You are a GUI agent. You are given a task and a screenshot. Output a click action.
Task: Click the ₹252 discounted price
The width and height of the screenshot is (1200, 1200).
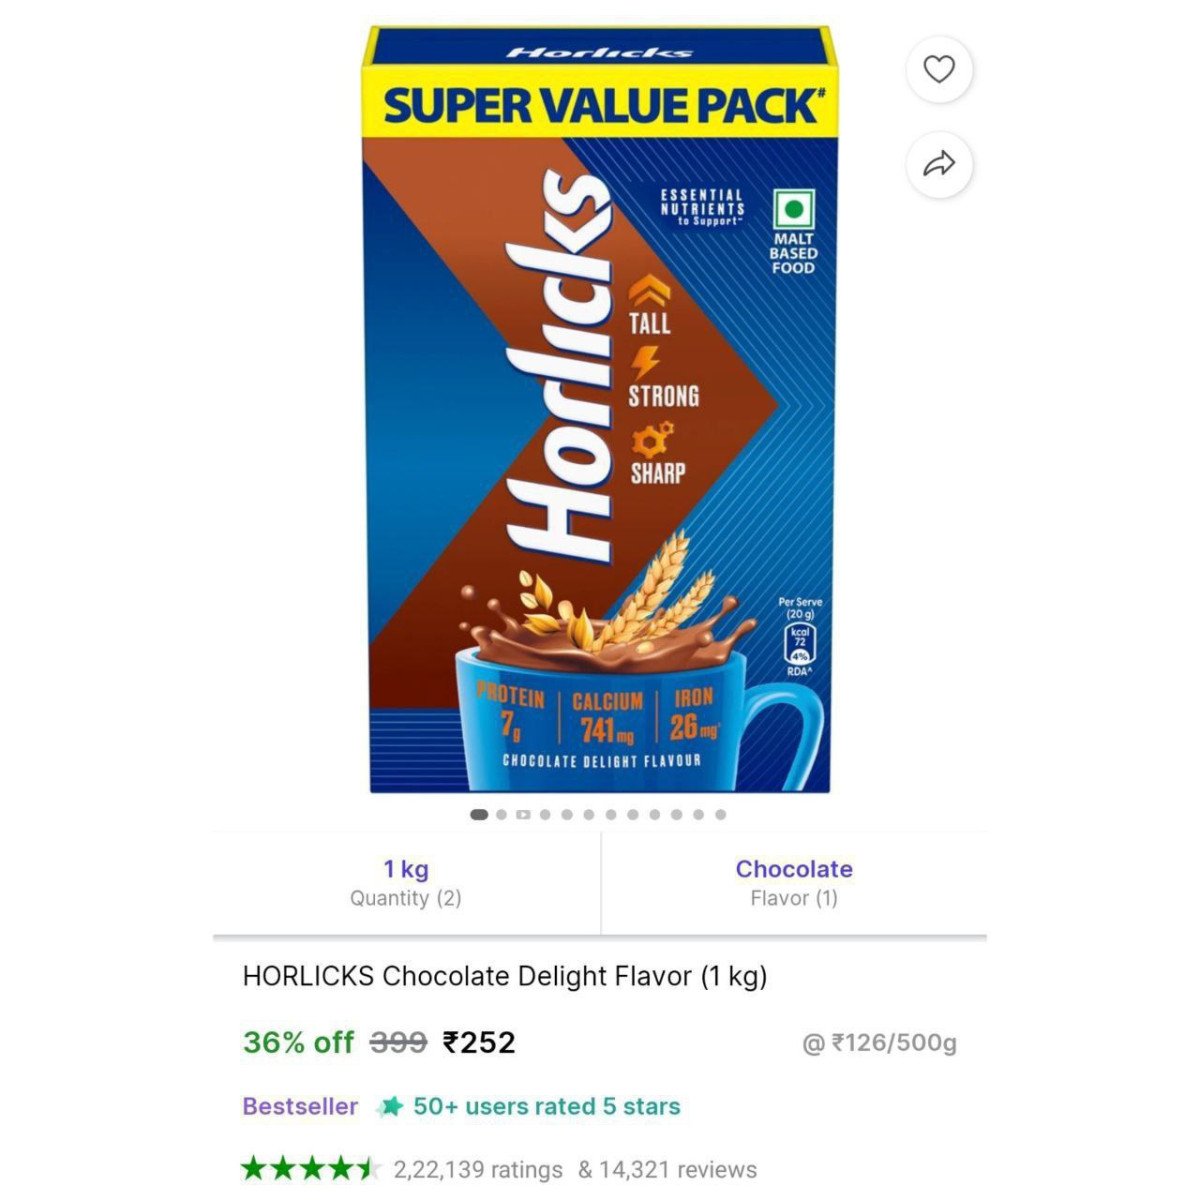[479, 1043]
